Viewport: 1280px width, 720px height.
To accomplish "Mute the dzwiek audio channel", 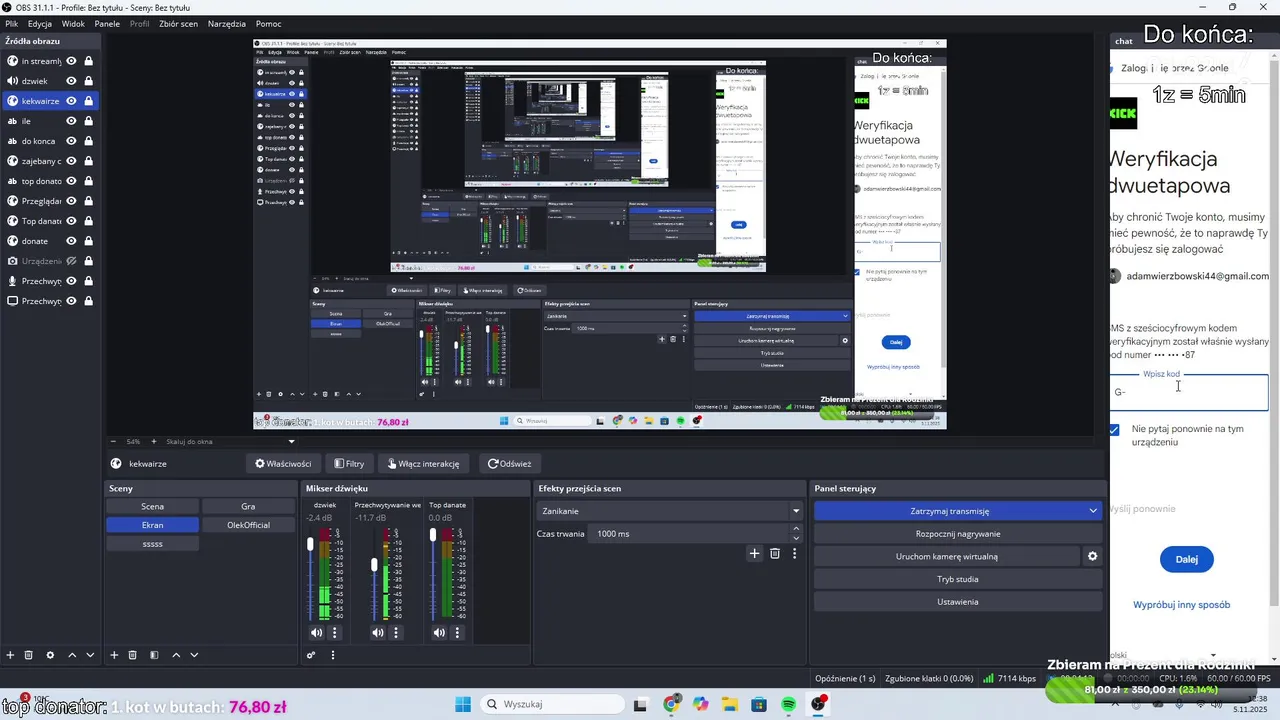I will point(317,632).
